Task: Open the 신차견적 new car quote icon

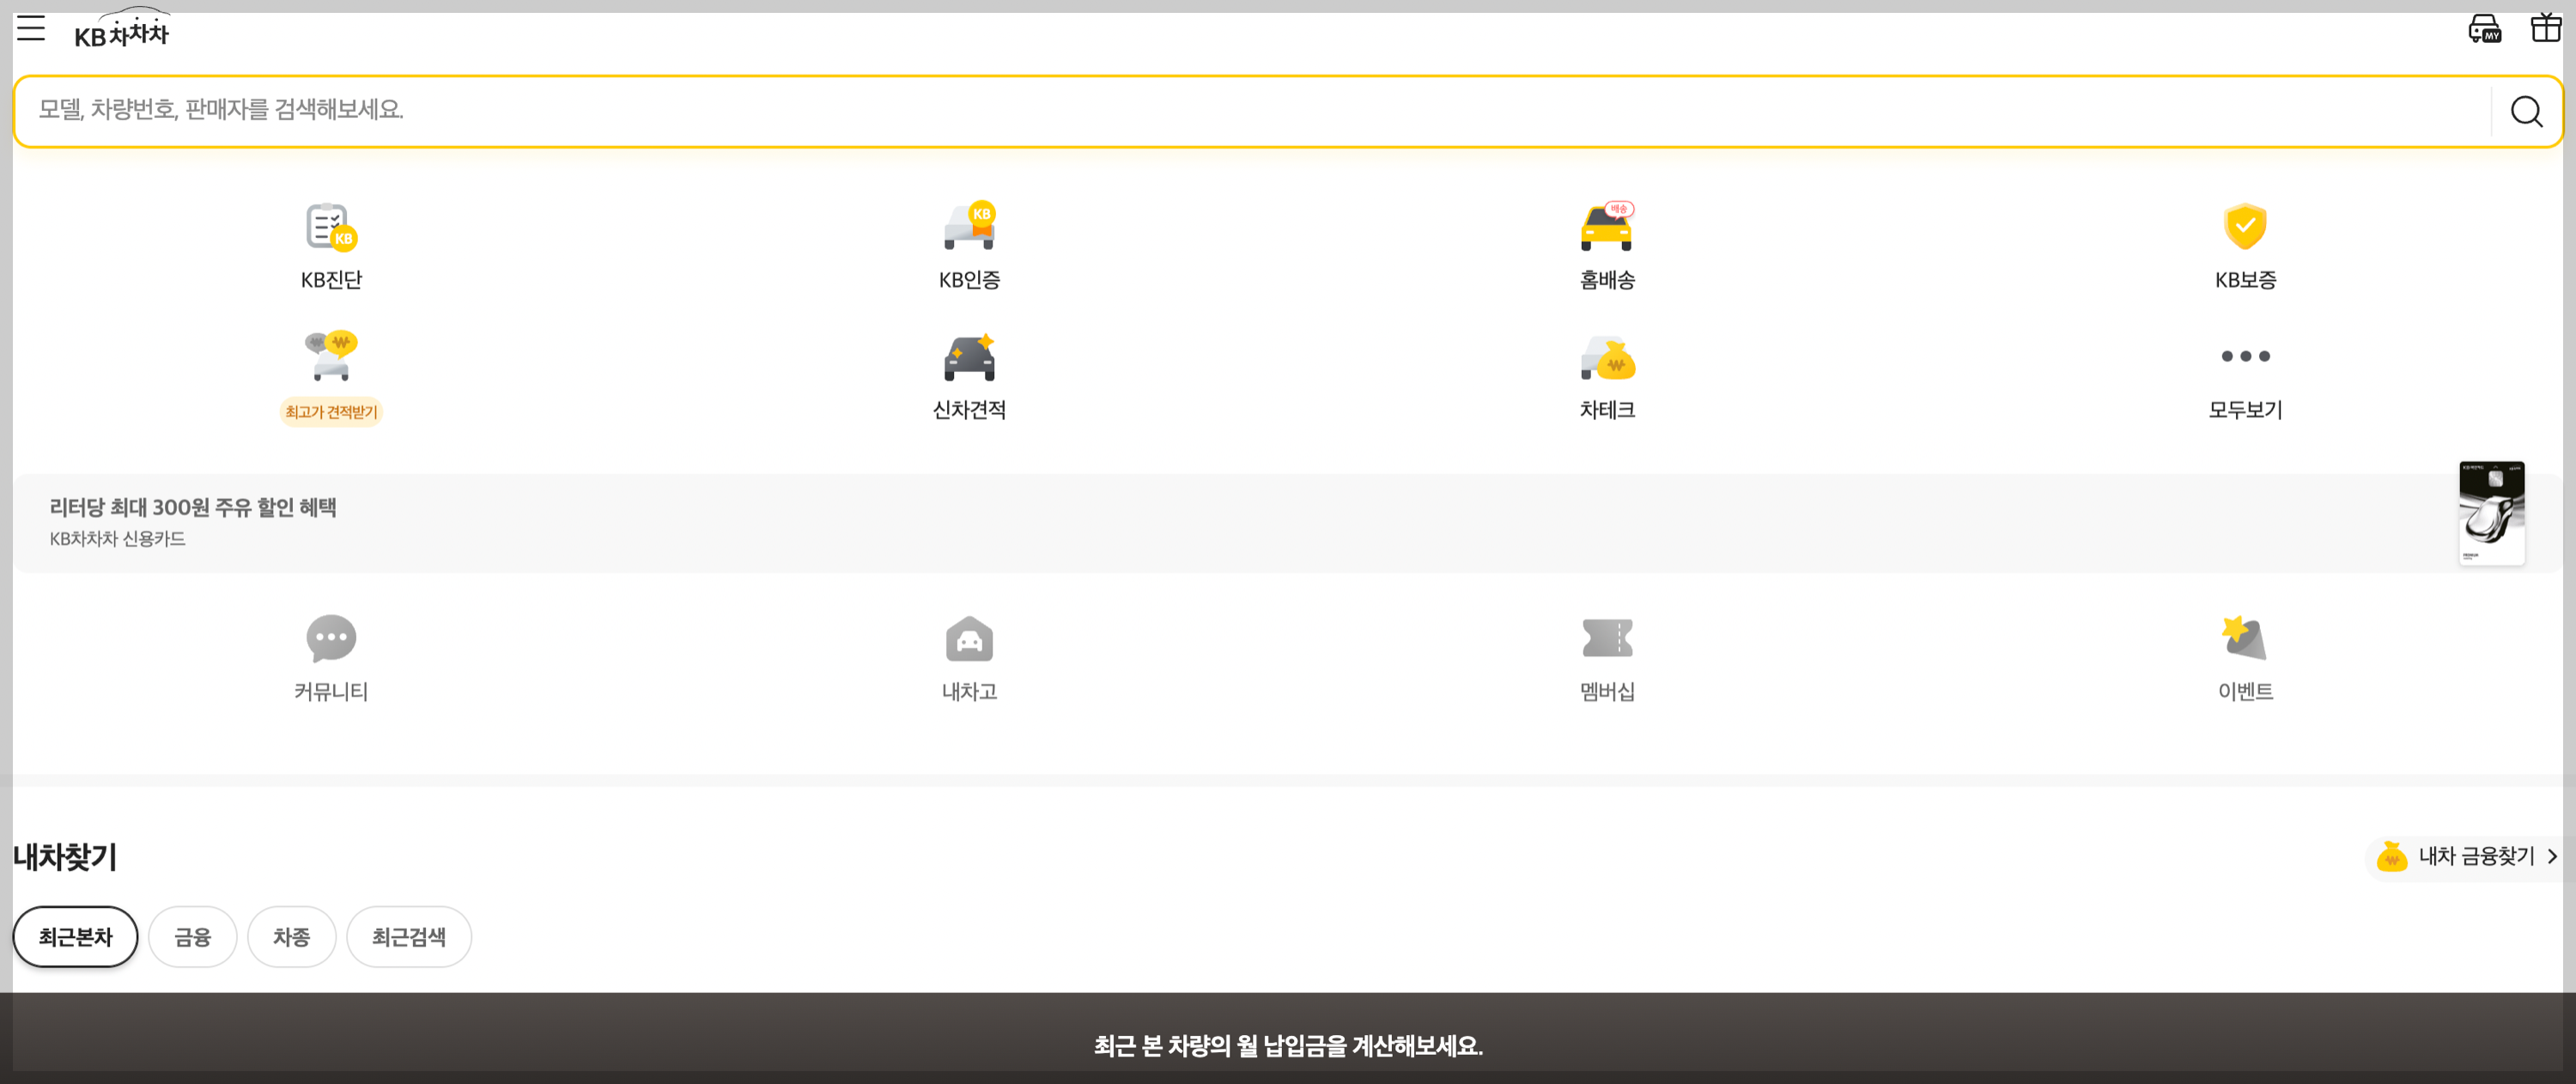Action: point(968,375)
